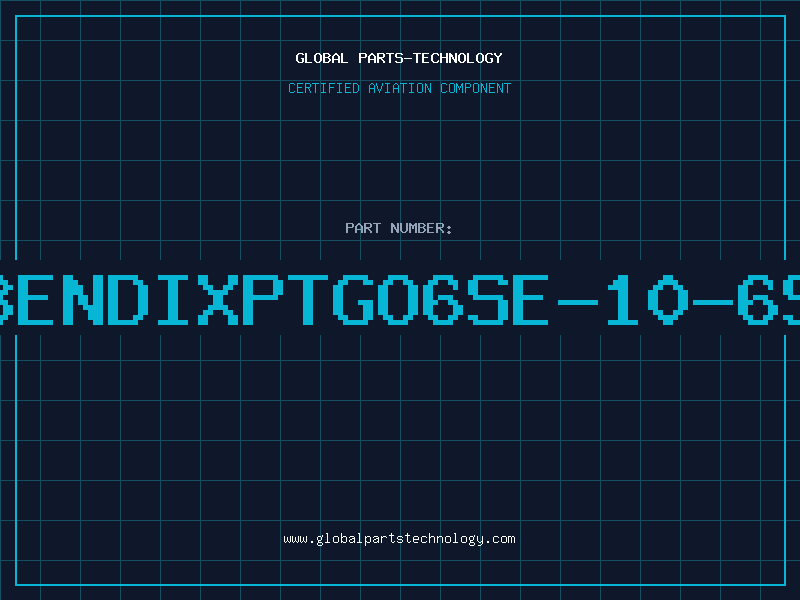800x600 pixels.
Task: Click the GLOBAL PARTS-TECHNOLOGY heading
Action: (399, 58)
